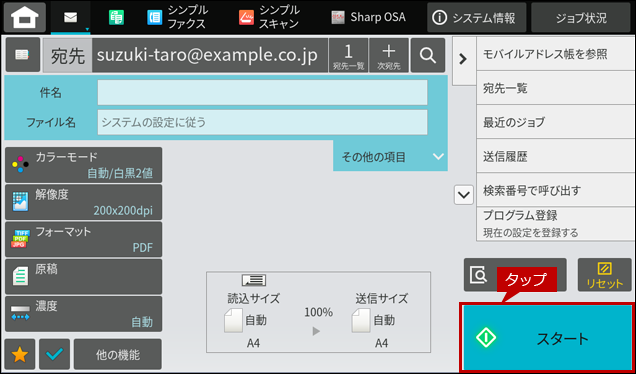Tap the 送信サイズ send size area

pyautogui.click(x=381, y=320)
